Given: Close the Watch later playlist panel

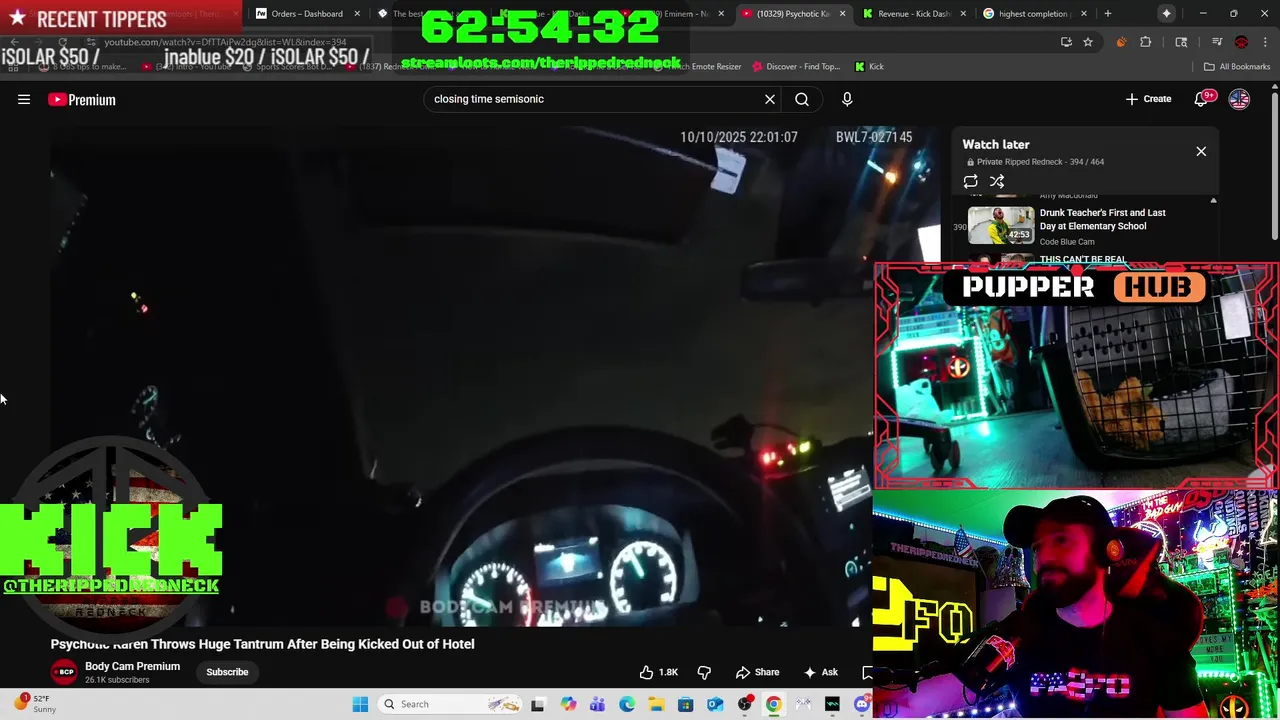Looking at the screenshot, I should coord(1201,151).
